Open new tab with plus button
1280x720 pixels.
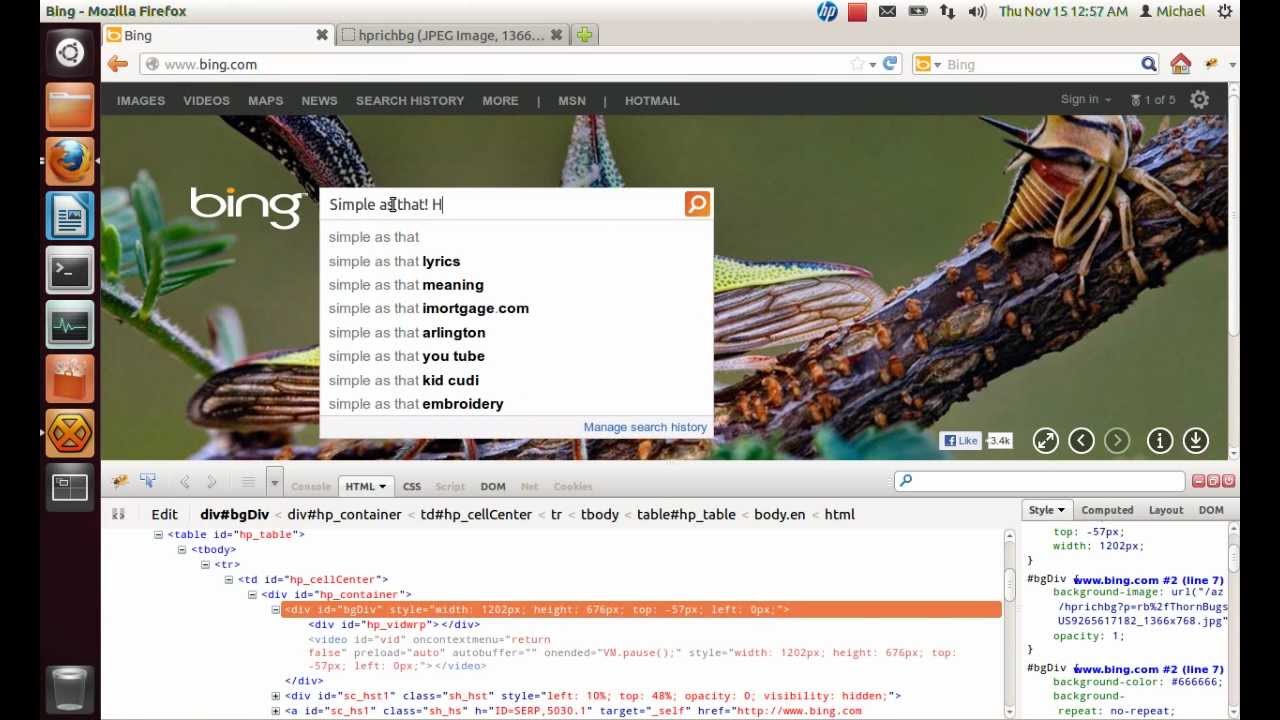[584, 35]
